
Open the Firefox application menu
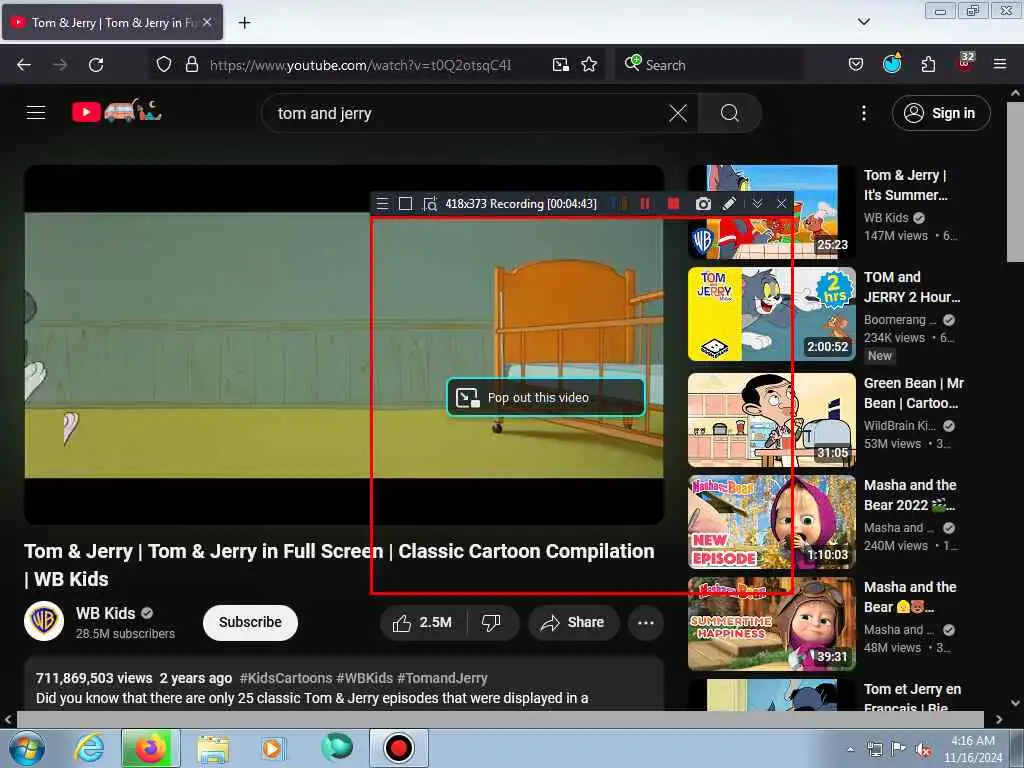1000,64
